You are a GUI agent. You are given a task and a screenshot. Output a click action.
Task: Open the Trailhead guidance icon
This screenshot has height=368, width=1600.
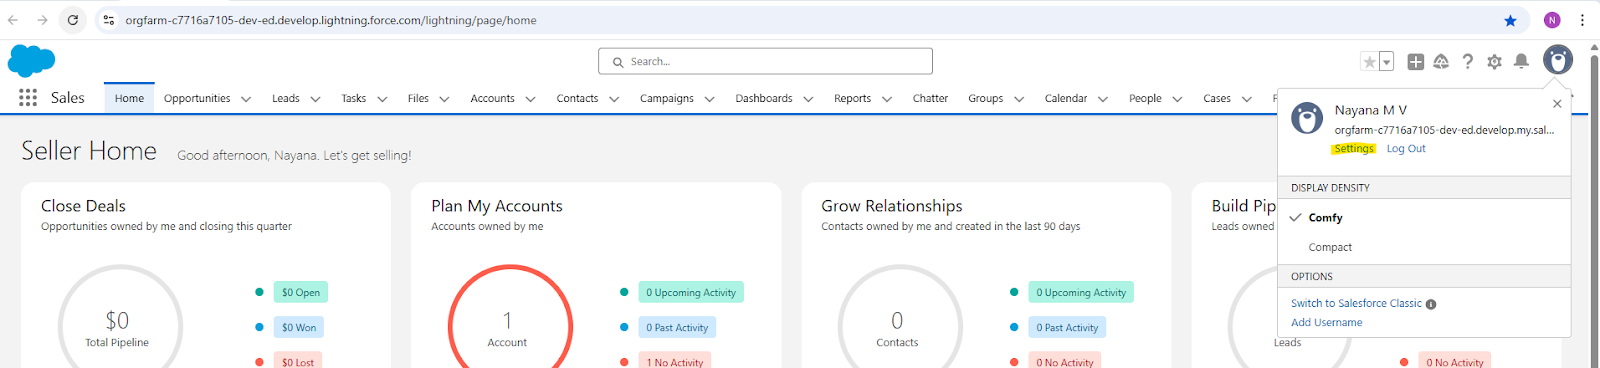[x=1441, y=62]
